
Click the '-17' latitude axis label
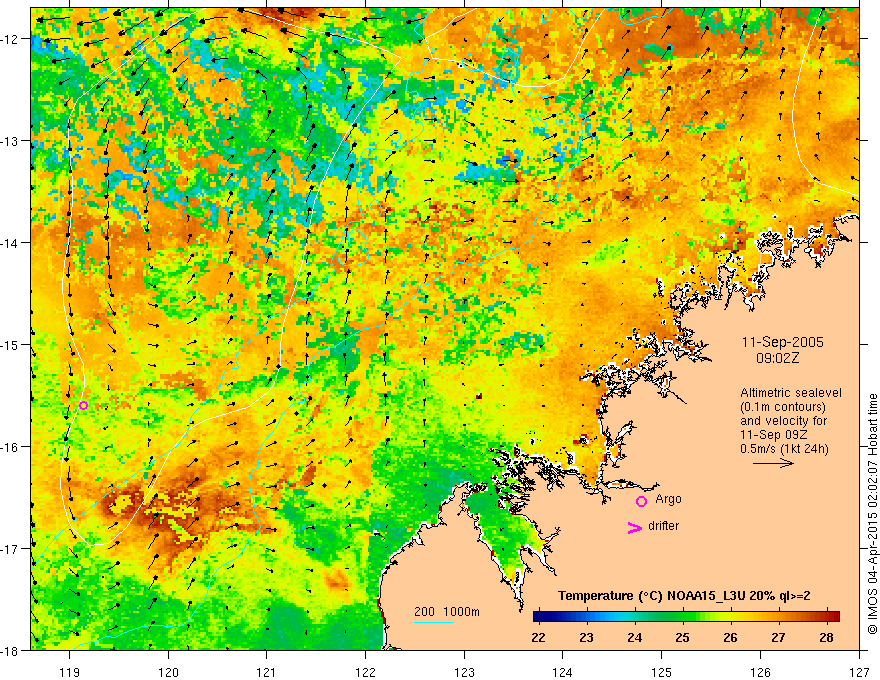(11, 548)
